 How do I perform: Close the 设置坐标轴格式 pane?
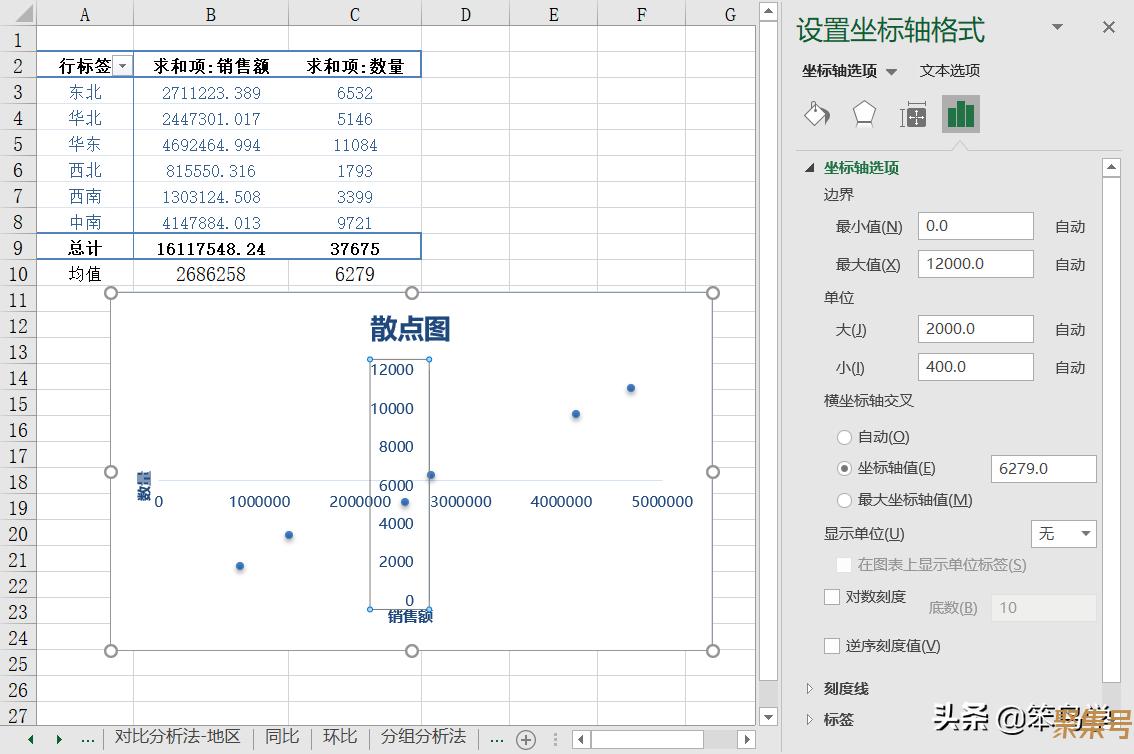(1108, 28)
